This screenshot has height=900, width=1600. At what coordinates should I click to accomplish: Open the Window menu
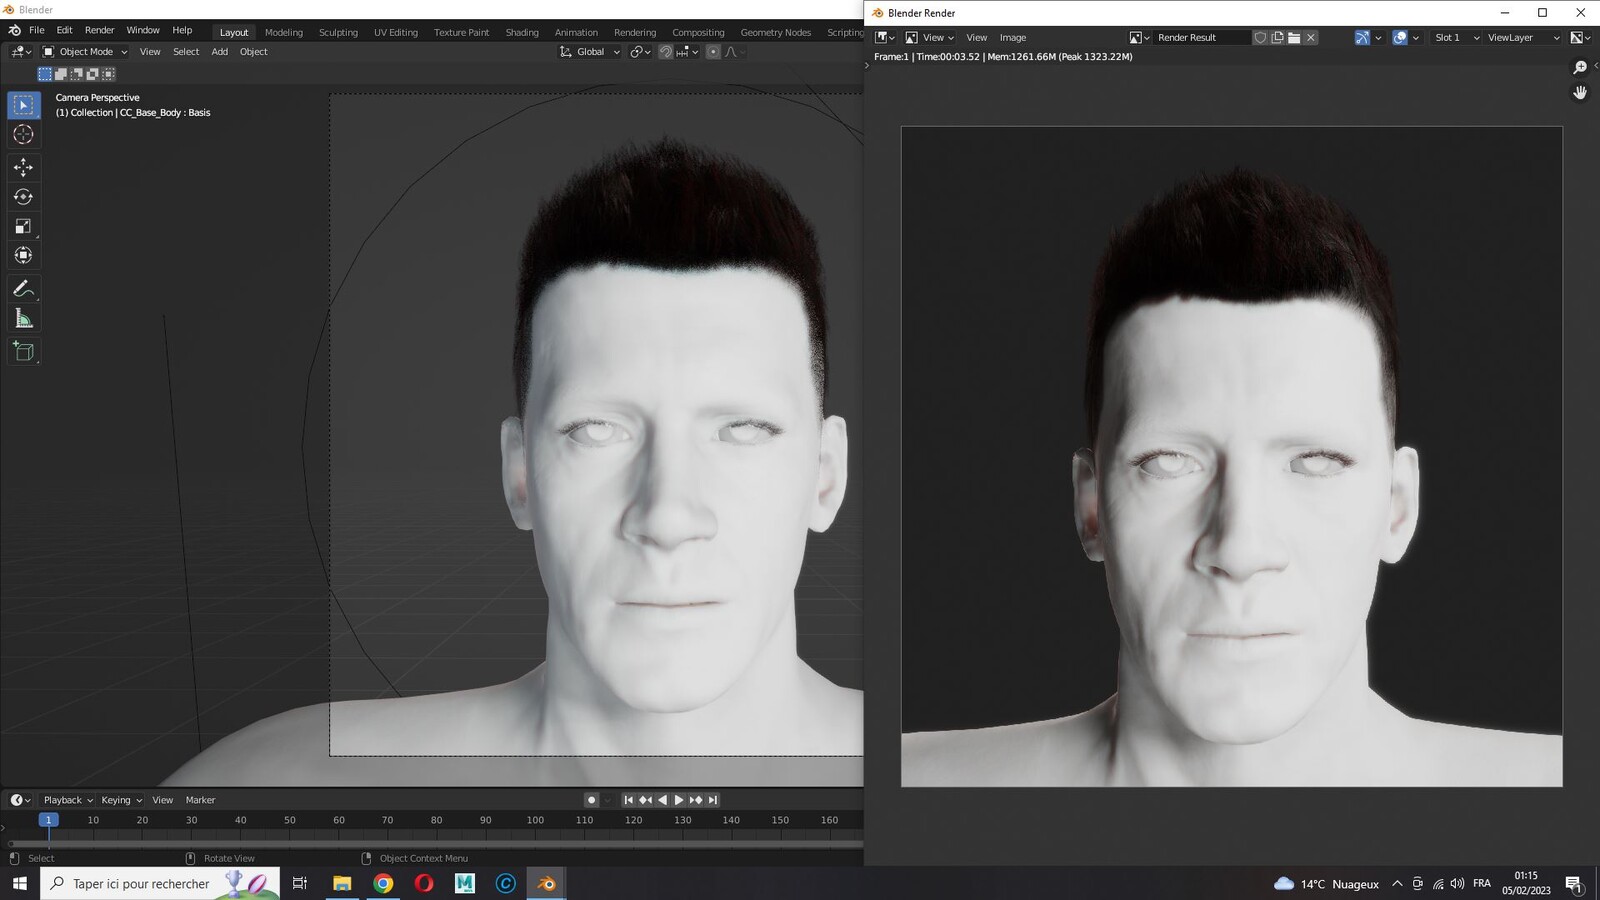click(x=143, y=31)
